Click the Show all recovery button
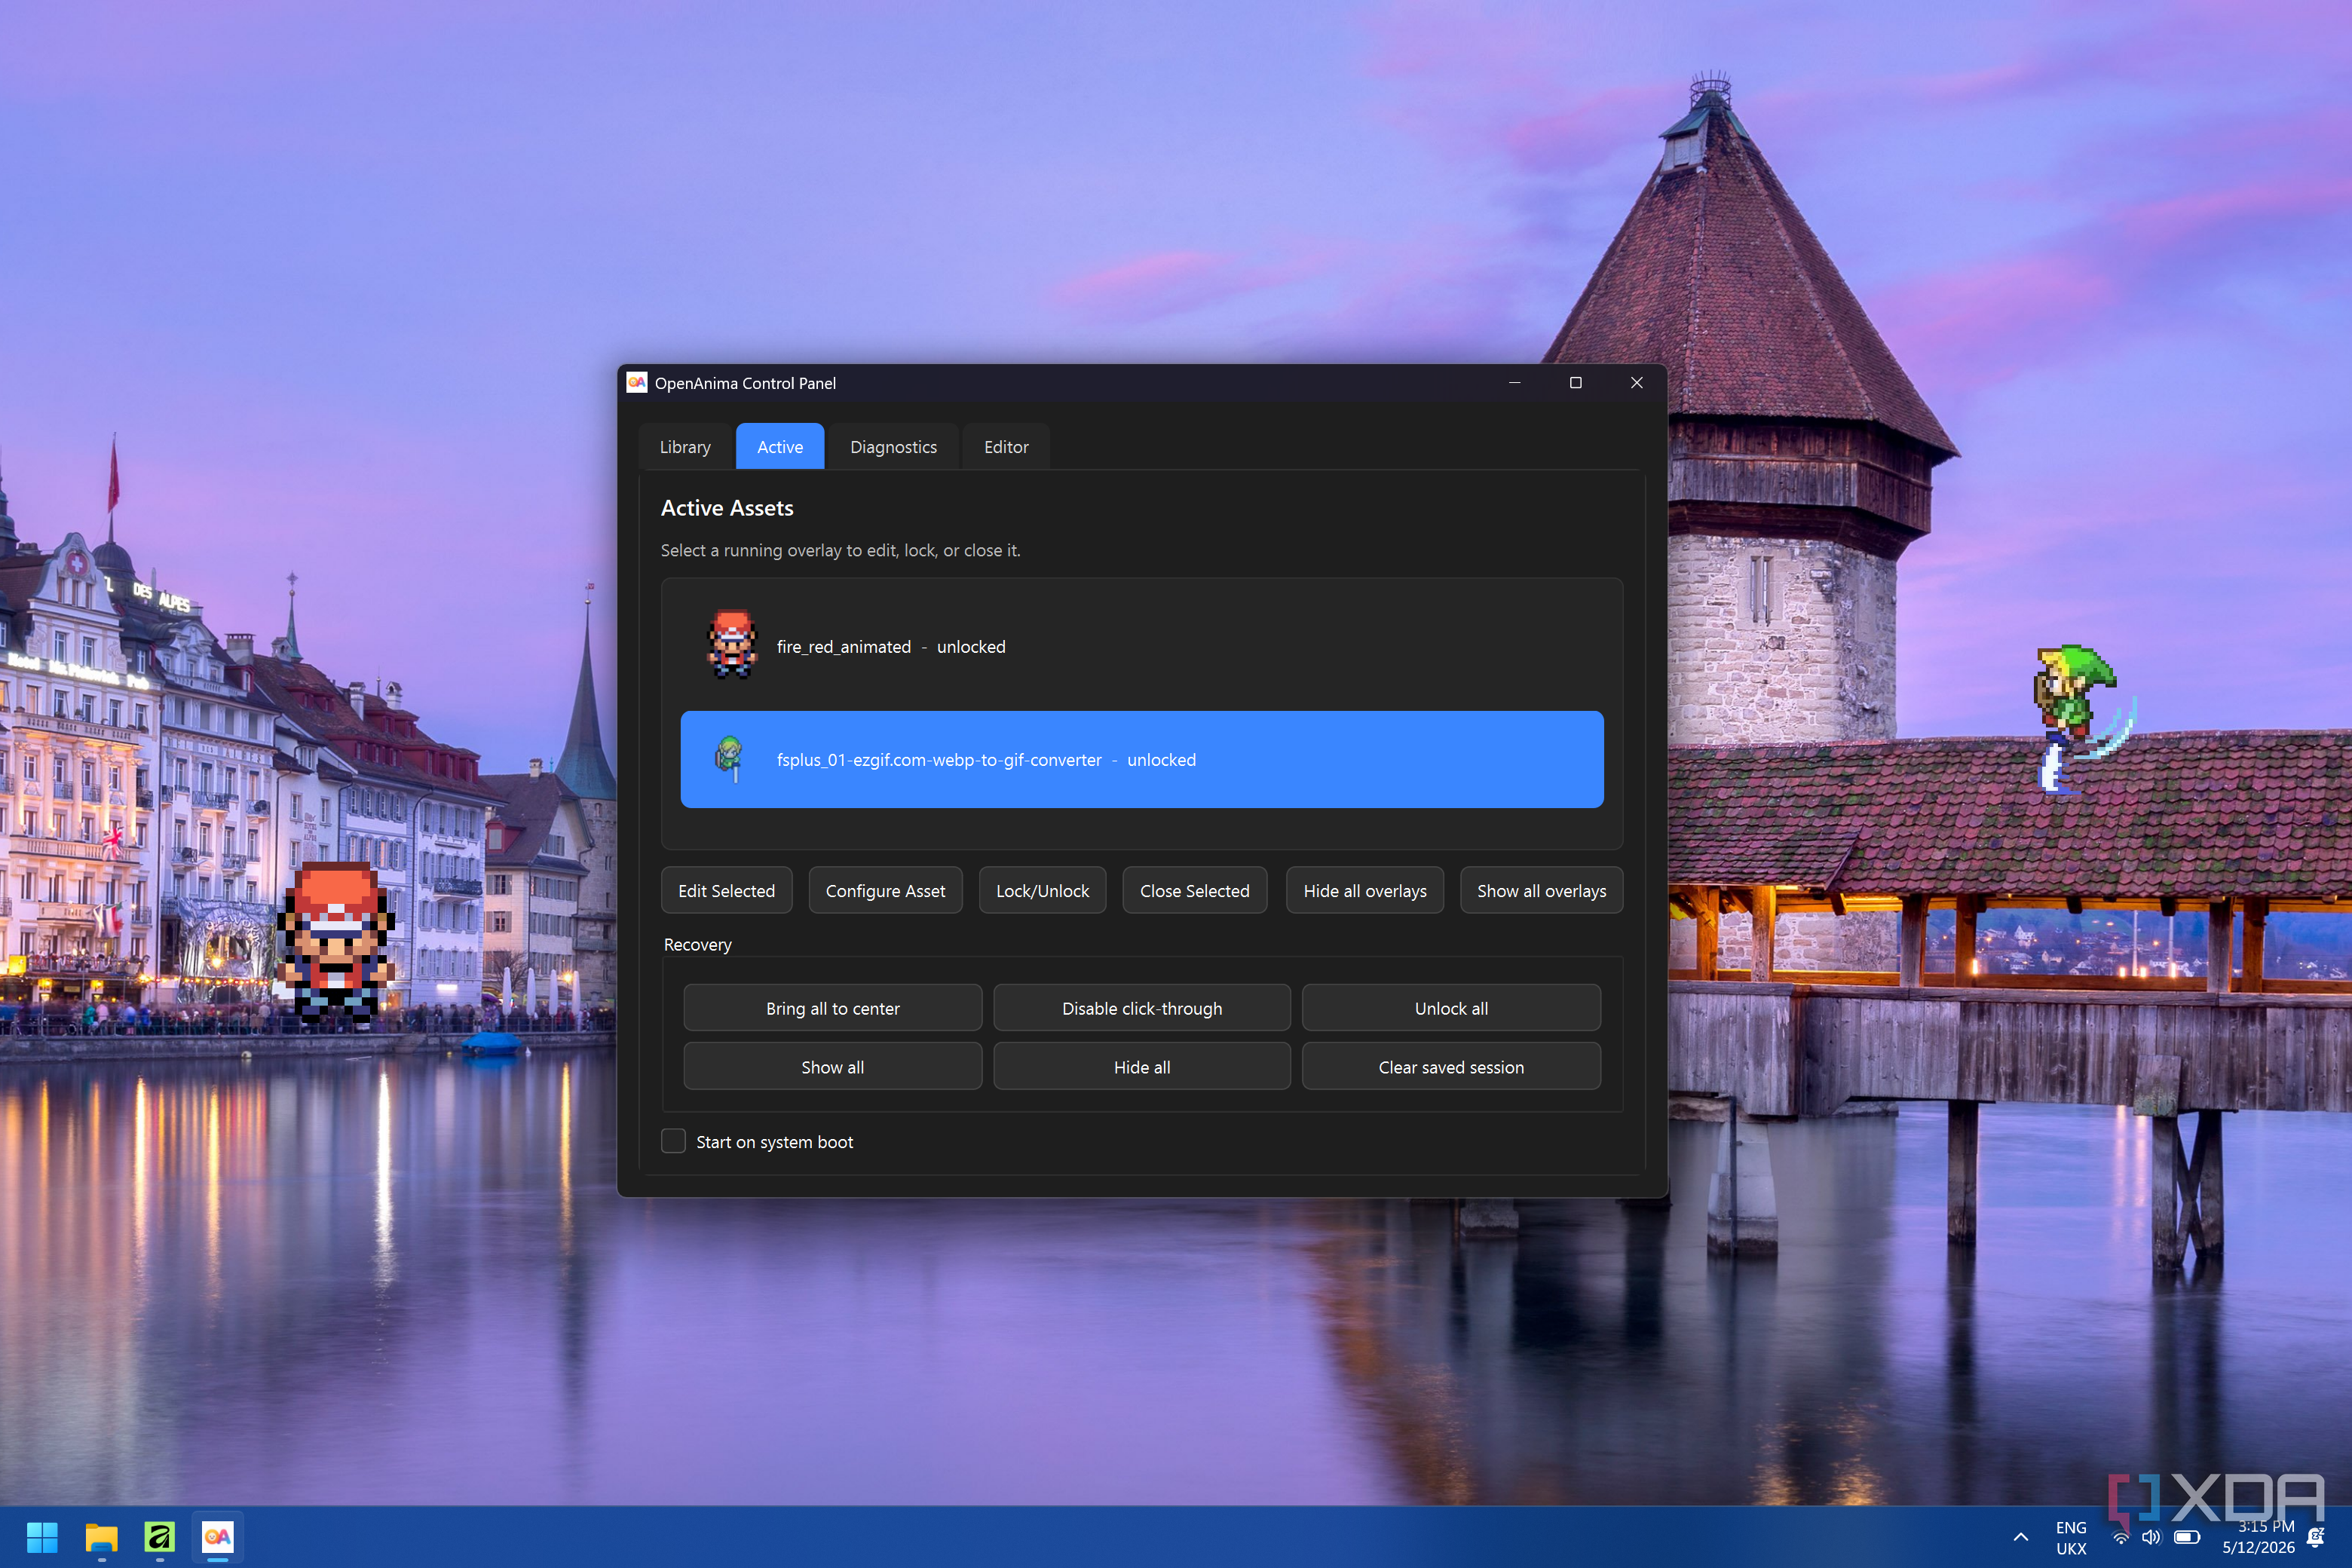The width and height of the screenshot is (2352, 1568). point(833,1067)
